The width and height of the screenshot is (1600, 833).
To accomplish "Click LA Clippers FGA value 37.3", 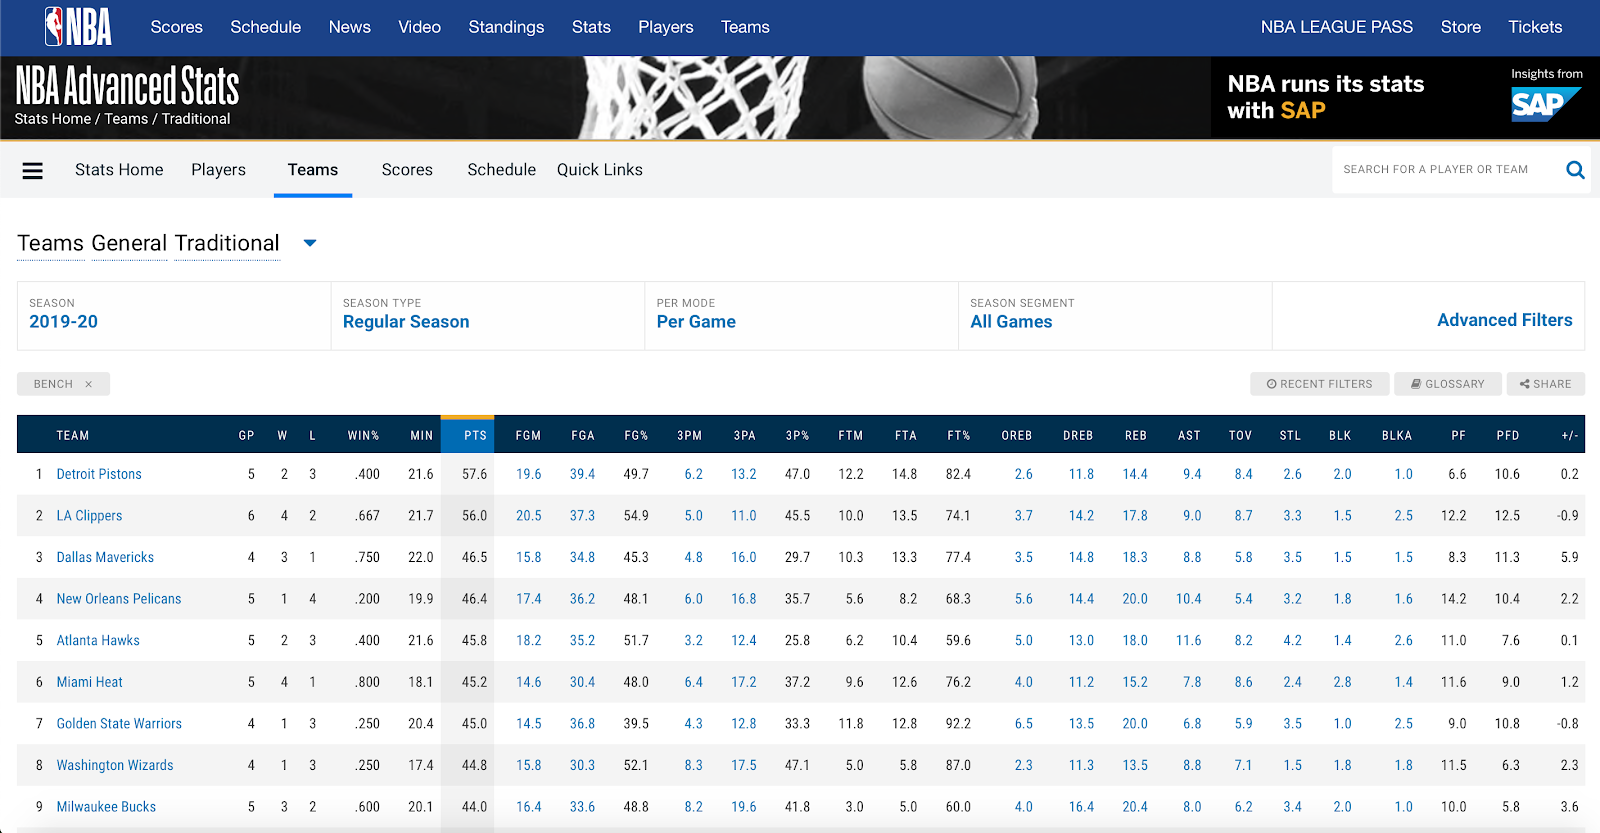I will (583, 516).
